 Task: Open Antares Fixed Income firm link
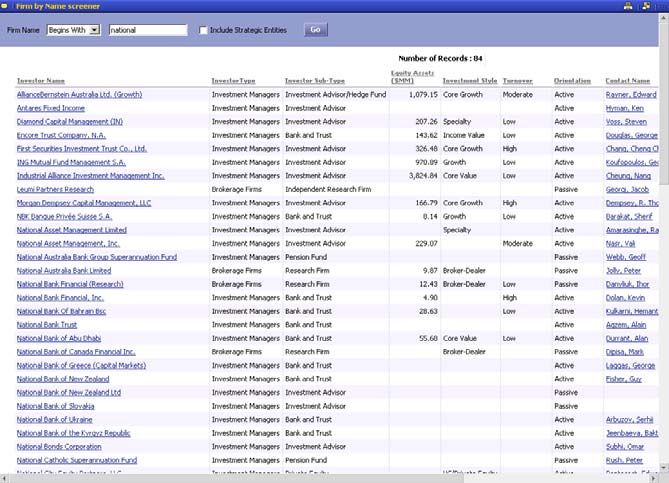[51, 108]
